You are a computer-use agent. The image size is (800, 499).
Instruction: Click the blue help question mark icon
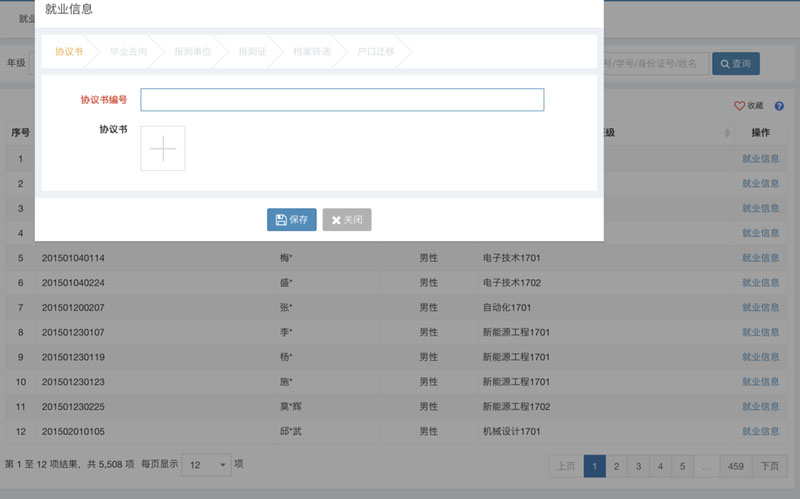coord(779,106)
